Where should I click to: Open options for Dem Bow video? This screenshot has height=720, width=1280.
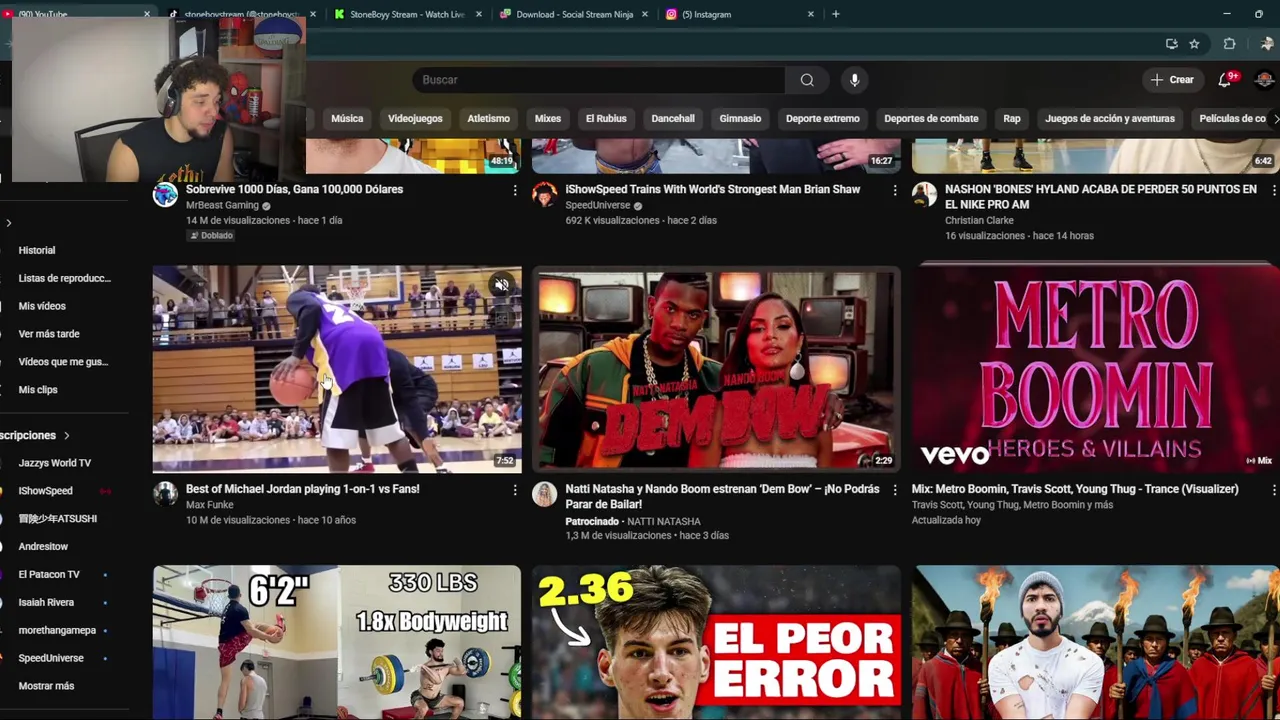point(895,490)
